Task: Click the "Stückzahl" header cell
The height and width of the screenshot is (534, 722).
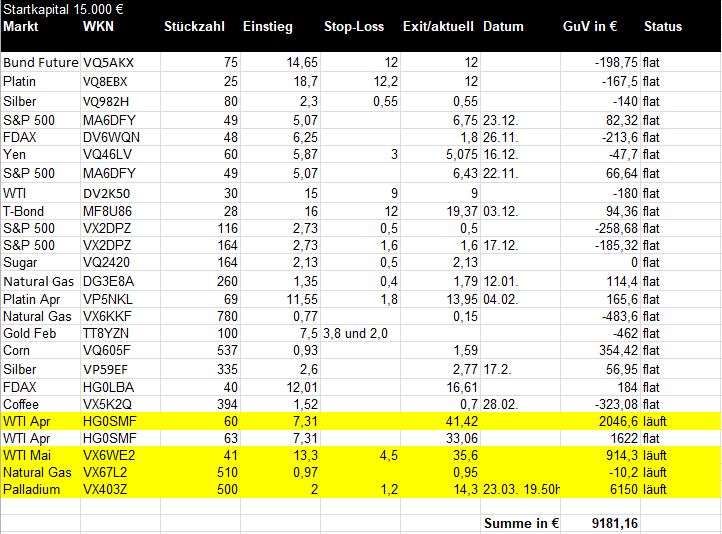Action: (x=194, y=26)
